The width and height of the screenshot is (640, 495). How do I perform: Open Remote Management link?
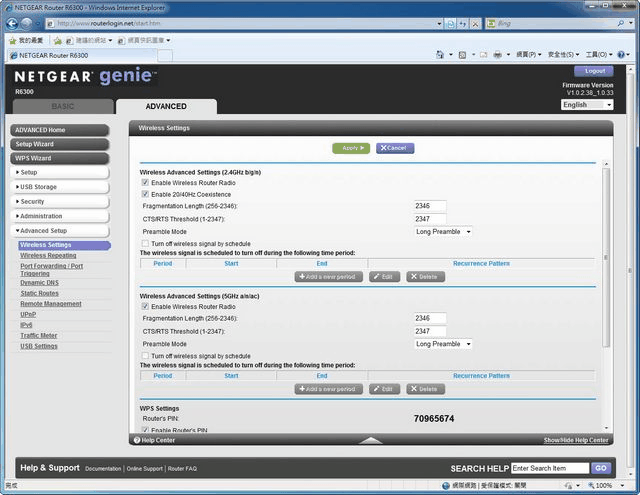tap(51, 304)
